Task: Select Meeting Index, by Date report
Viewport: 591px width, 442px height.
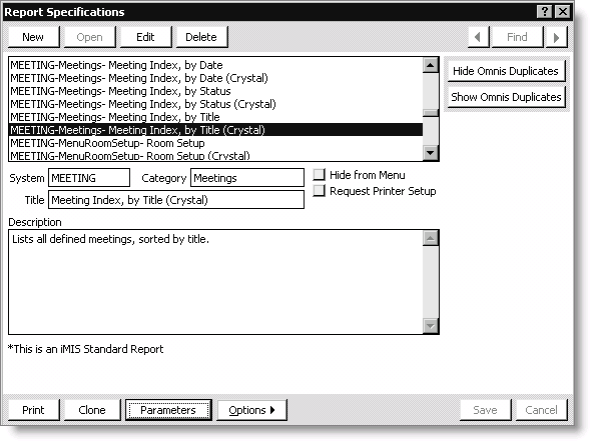Action: (x=116, y=65)
